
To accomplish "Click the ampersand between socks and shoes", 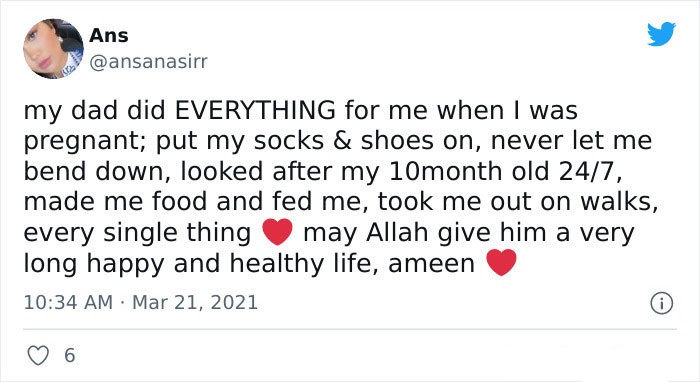I will click(x=342, y=141).
